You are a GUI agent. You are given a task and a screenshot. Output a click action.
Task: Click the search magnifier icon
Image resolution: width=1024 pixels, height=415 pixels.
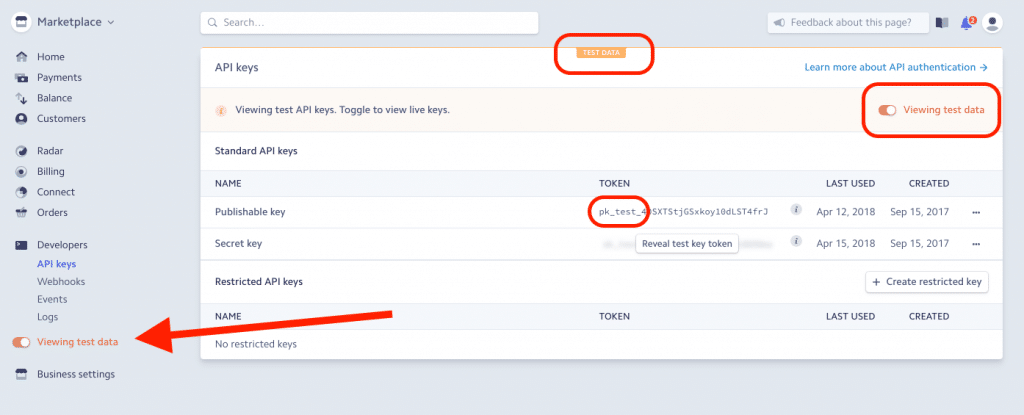[212, 22]
